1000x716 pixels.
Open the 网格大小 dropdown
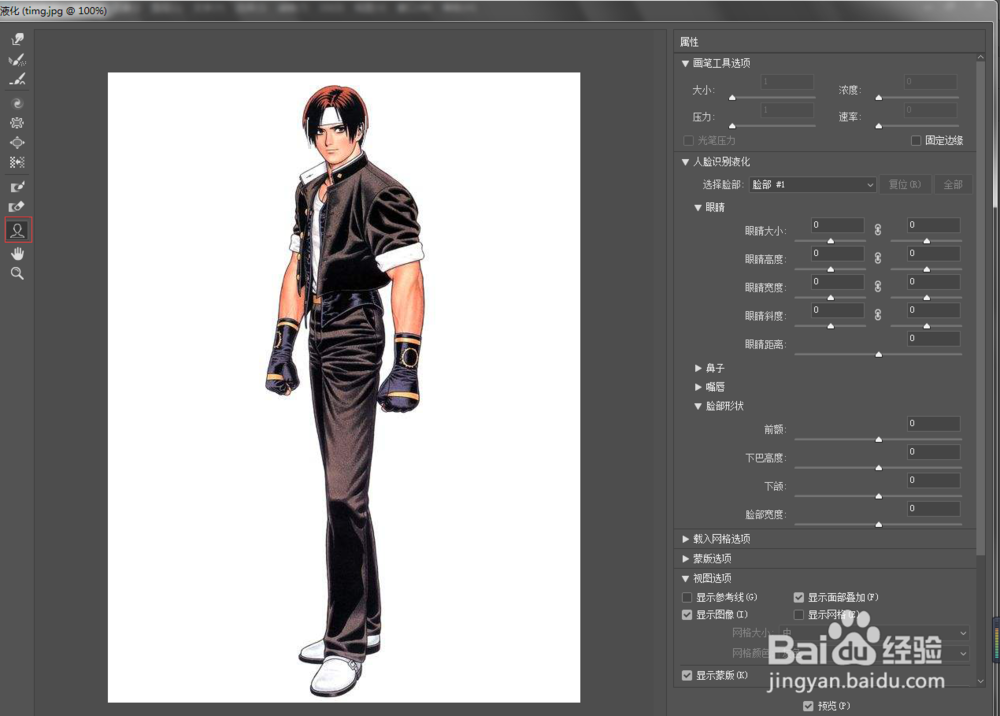click(x=874, y=633)
